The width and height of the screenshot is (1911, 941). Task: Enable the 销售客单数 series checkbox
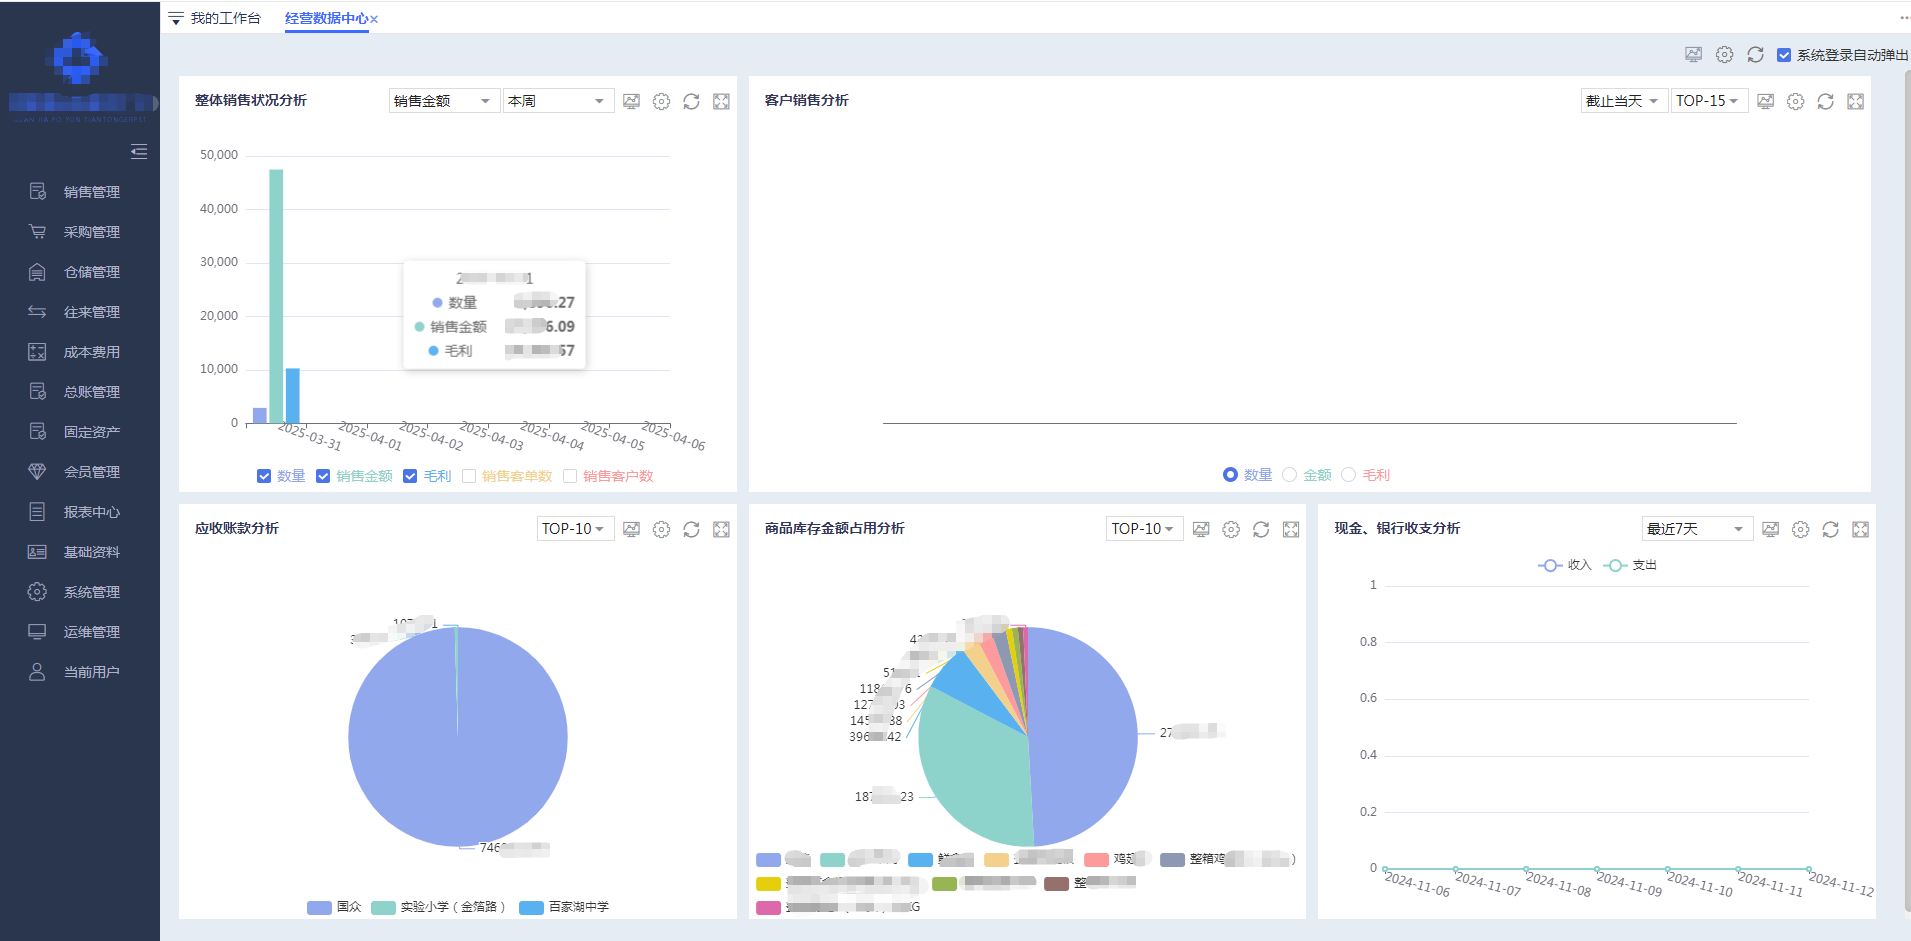click(x=469, y=476)
